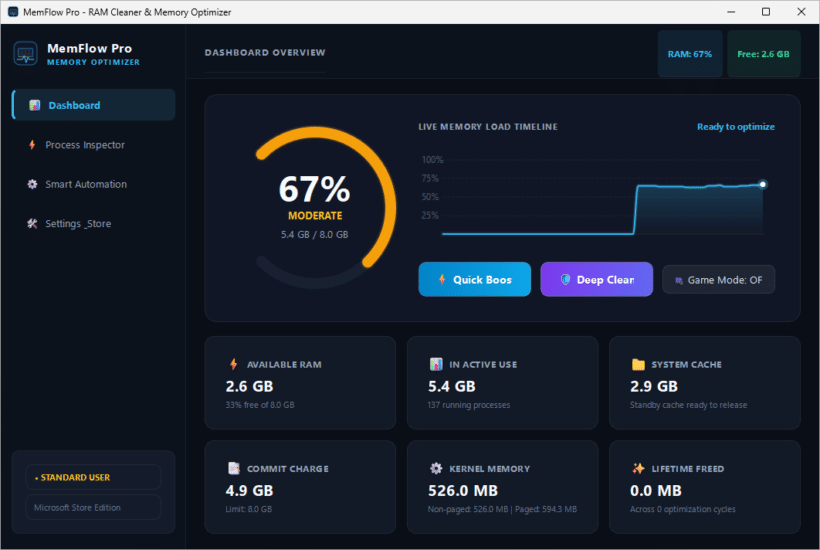Click the current point marker on timeline

[x=763, y=184]
